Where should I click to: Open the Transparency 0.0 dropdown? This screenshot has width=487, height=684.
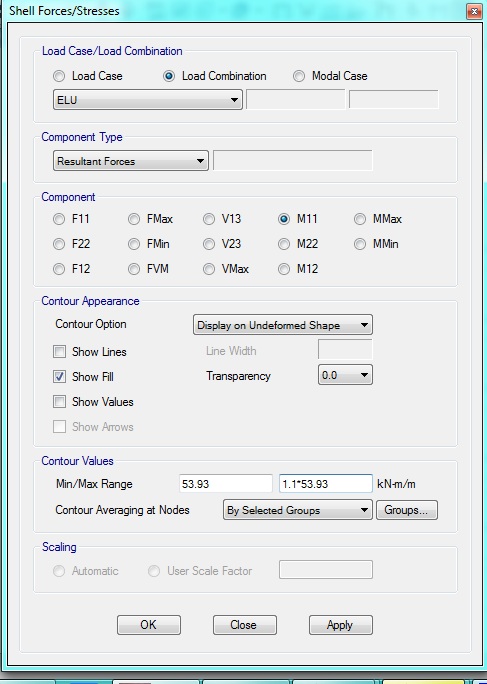coord(345,375)
